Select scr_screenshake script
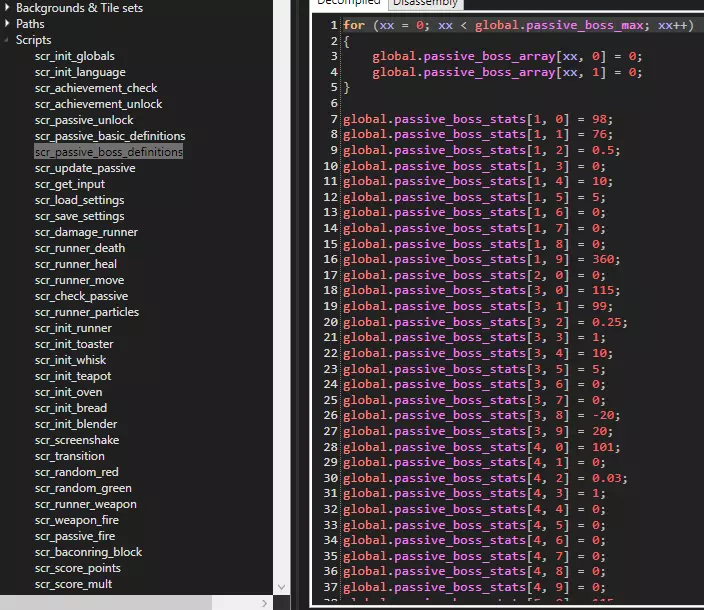 (77, 440)
